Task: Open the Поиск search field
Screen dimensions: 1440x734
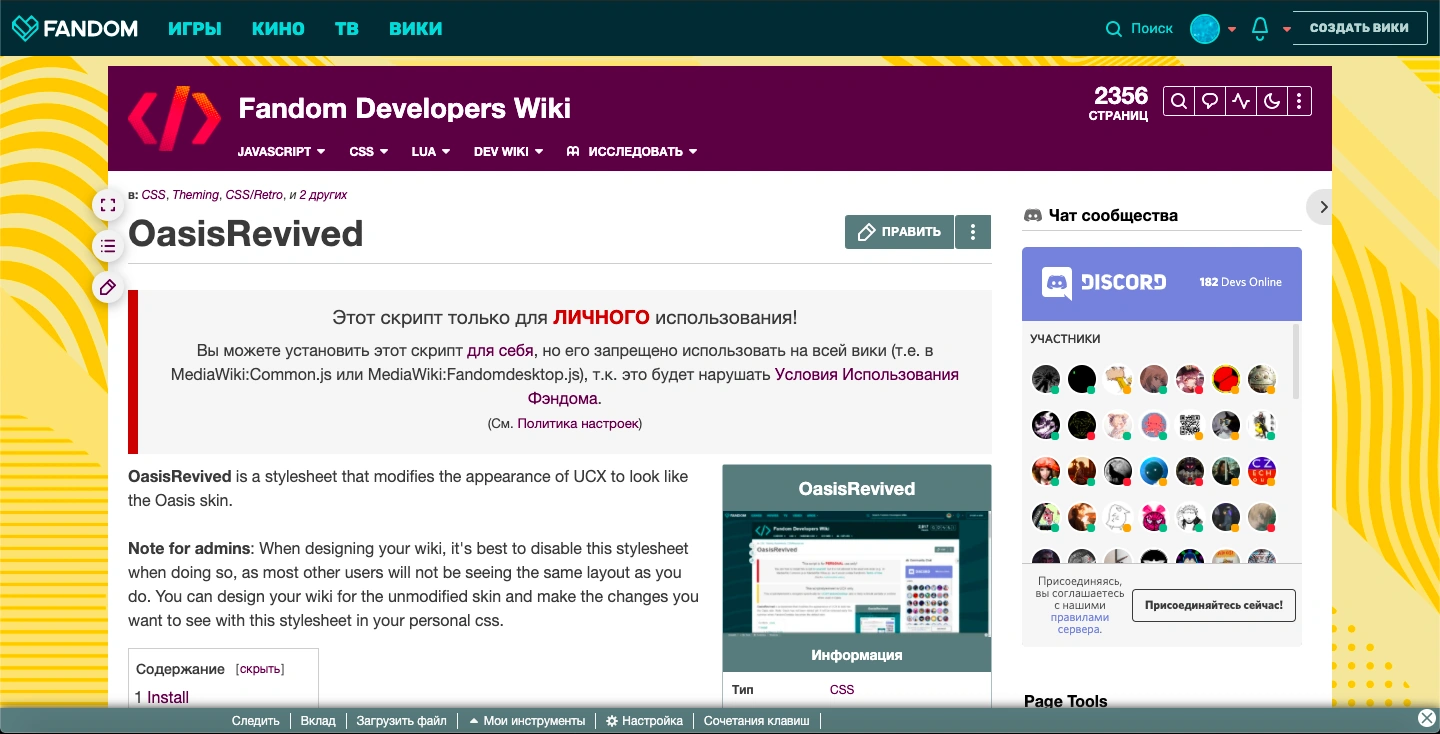Action: [x=1152, y=29]
